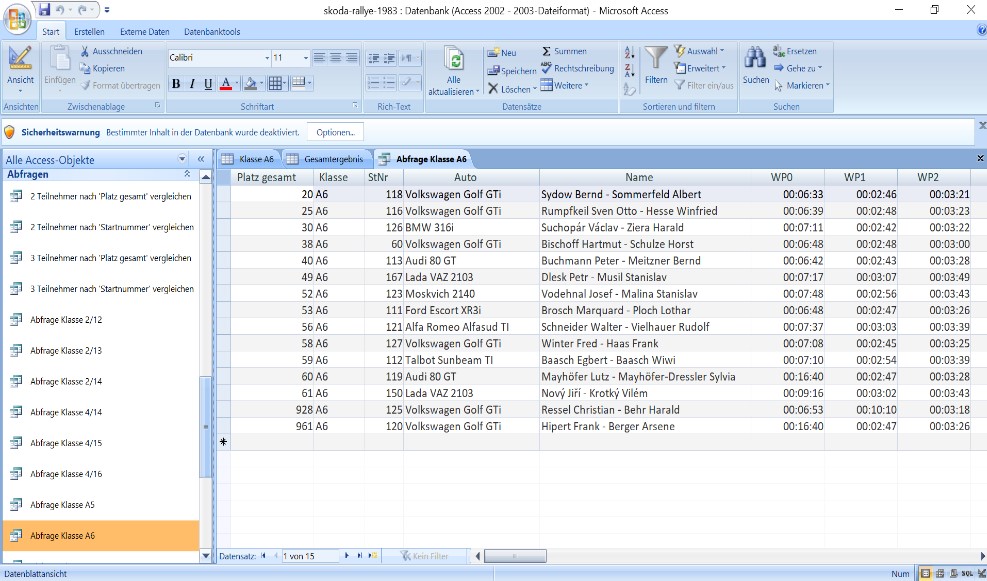Image resolution: width=987 pixels, height=581 pixels.
Task: Click the Auto column header
Action: (x=471, y=178)
